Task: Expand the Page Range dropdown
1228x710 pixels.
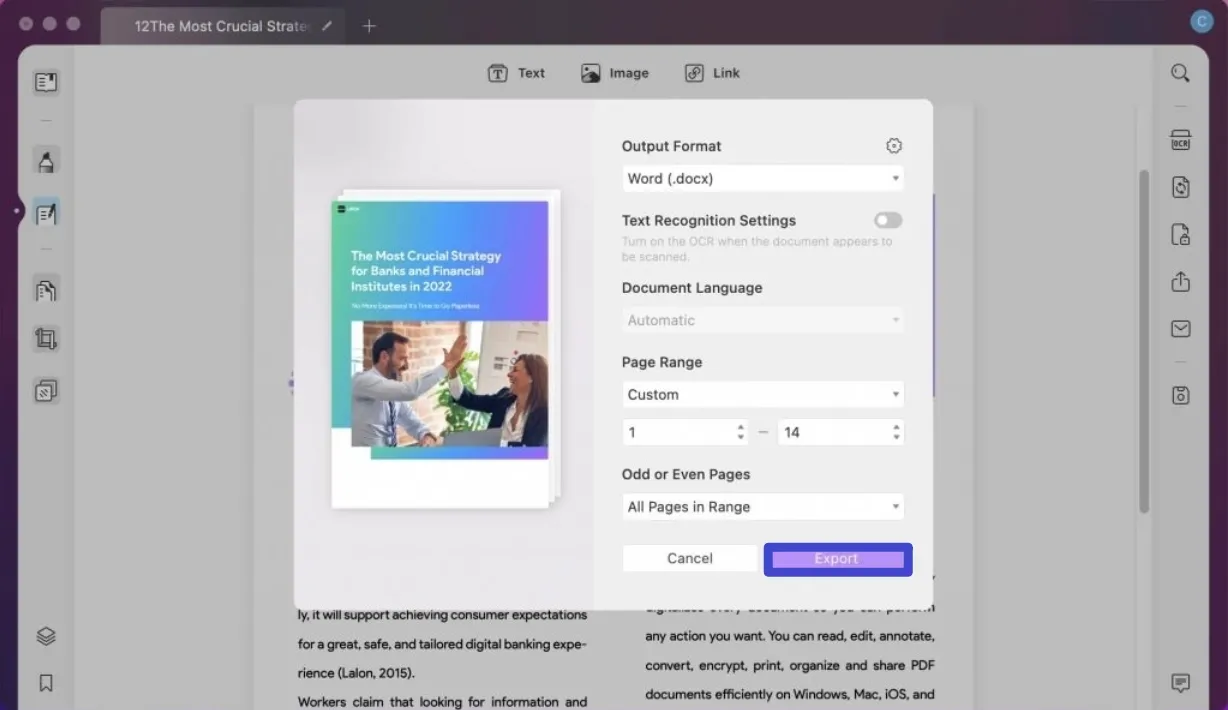Action: coord(763,394)
